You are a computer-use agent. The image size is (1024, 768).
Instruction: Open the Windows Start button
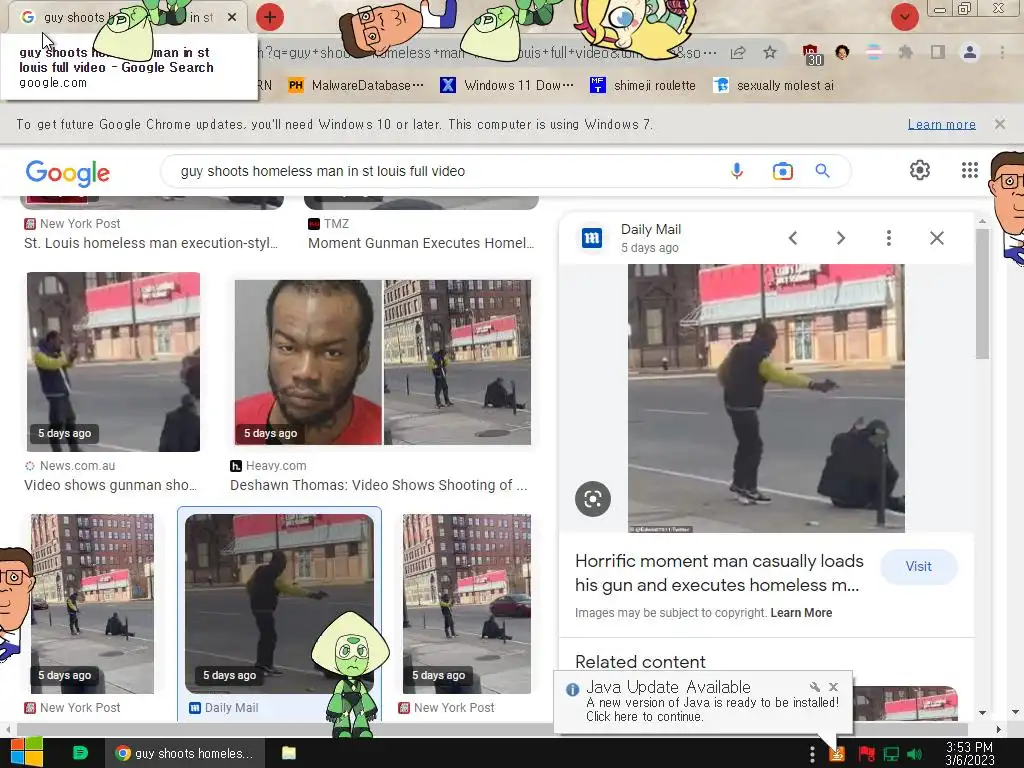click(27, 753)
